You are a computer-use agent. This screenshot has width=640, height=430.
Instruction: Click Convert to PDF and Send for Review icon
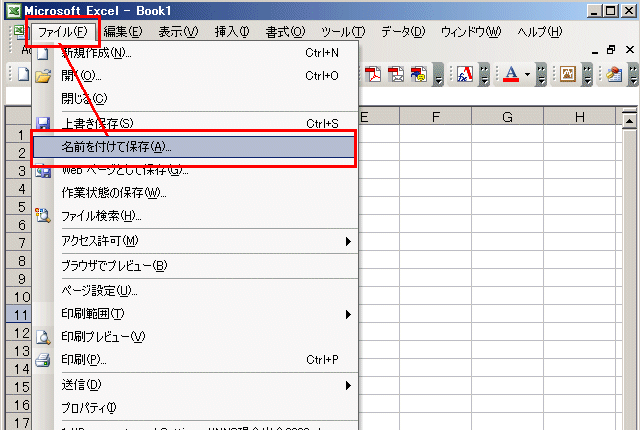tap(418, 74)
